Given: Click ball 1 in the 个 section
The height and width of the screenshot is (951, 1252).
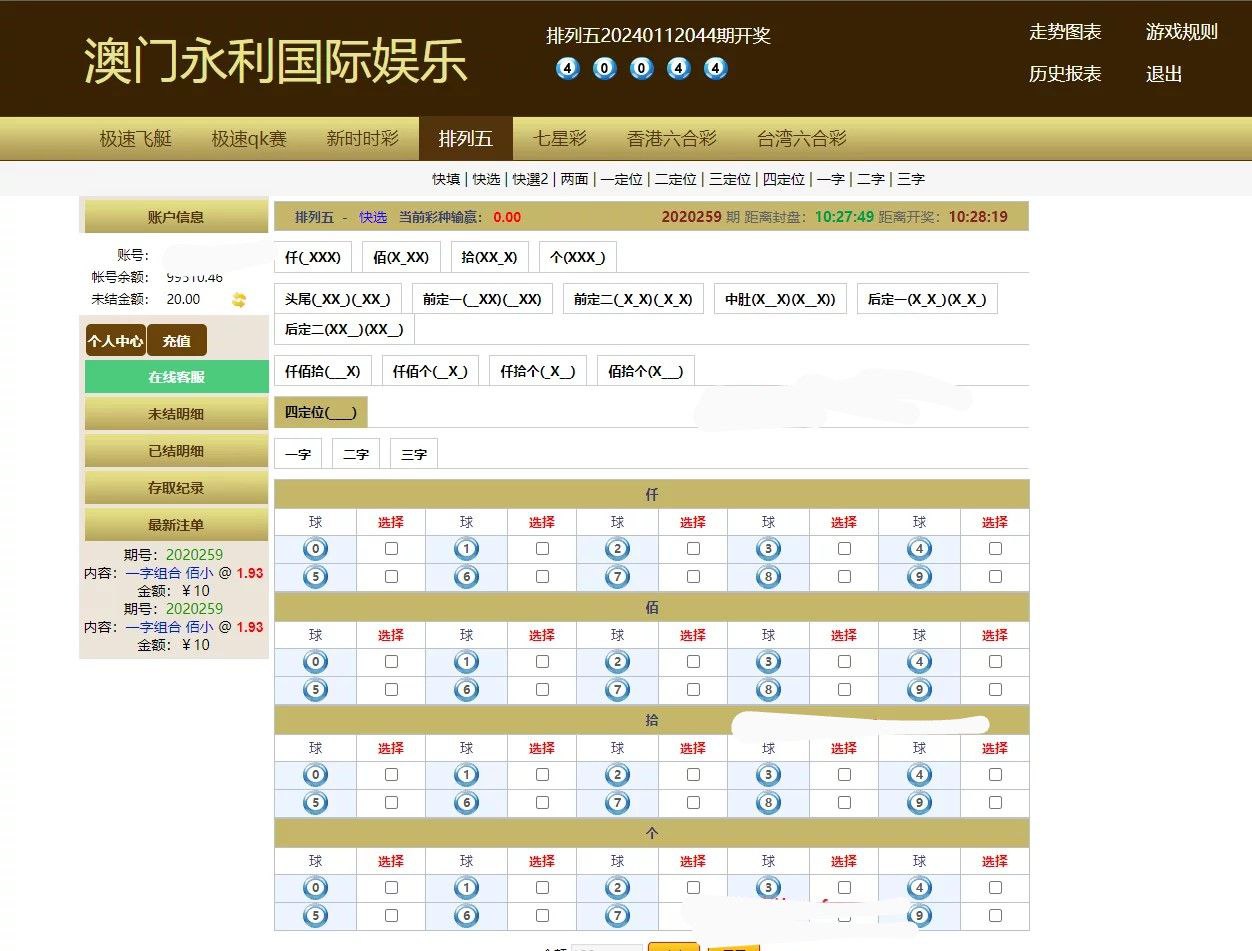Looking at the screenshot, I should click(x=466, y=888).
